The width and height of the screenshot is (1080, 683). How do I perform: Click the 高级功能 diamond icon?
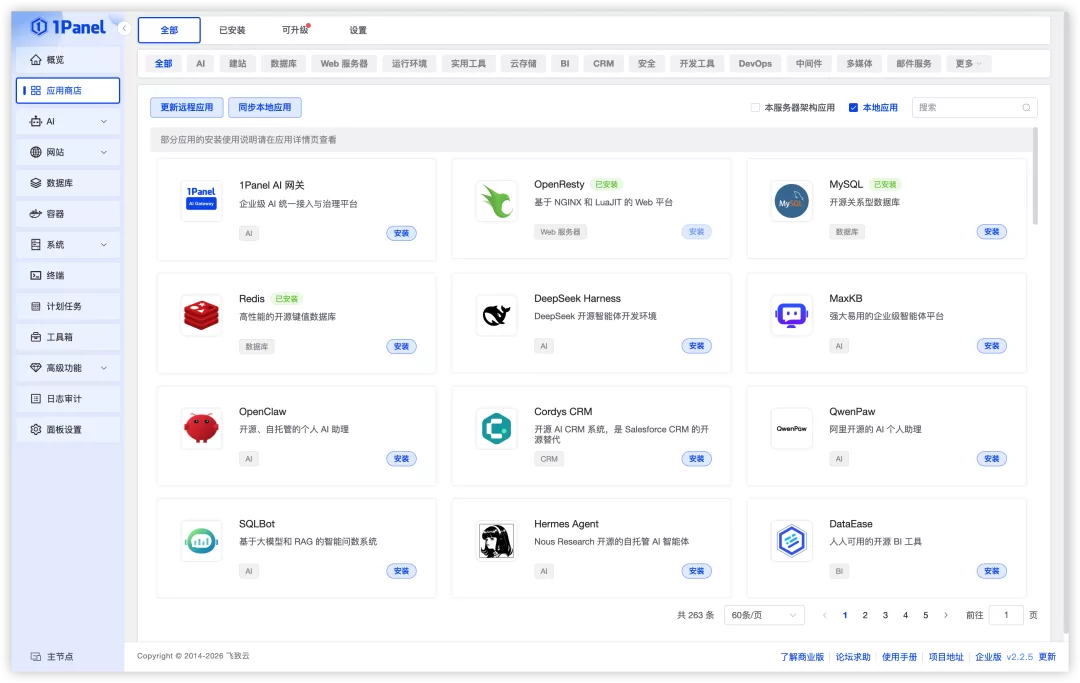(x=36, y=368)
